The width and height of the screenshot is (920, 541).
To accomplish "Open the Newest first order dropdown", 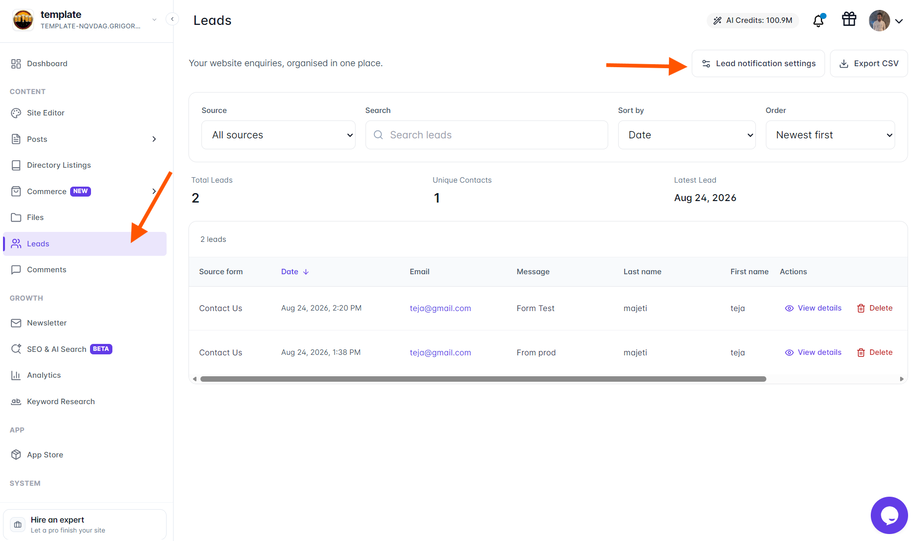I will 830,135.
